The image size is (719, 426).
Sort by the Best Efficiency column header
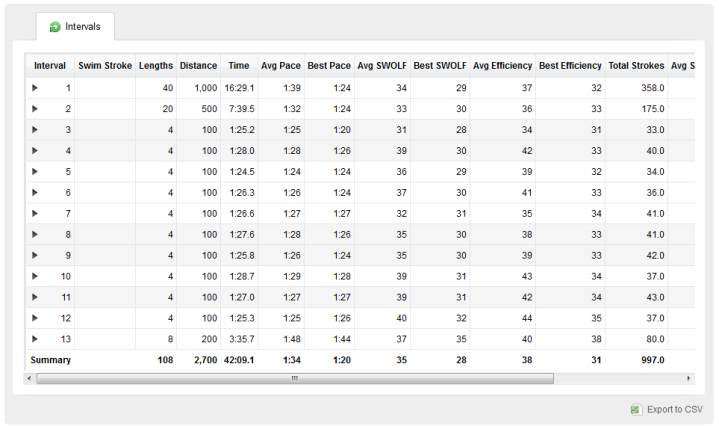(x=570, y=66)
